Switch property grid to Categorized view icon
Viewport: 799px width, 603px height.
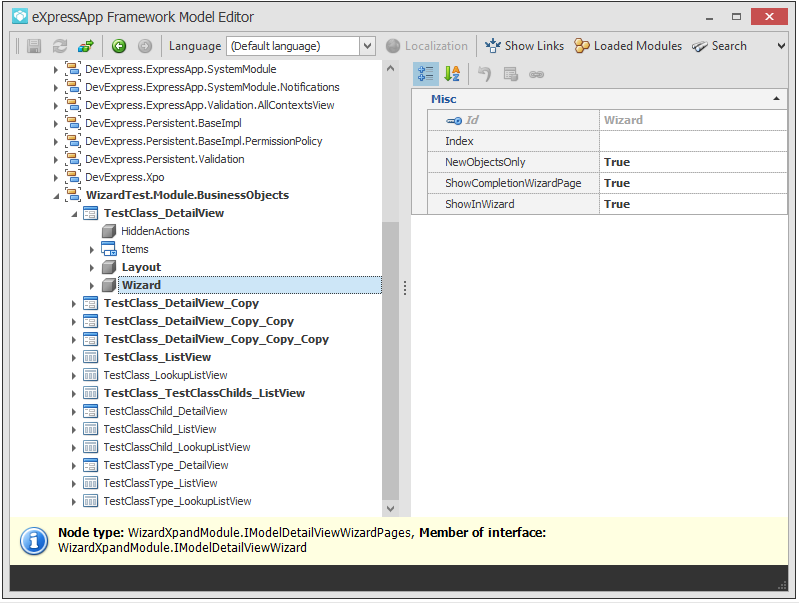[425, 74]
